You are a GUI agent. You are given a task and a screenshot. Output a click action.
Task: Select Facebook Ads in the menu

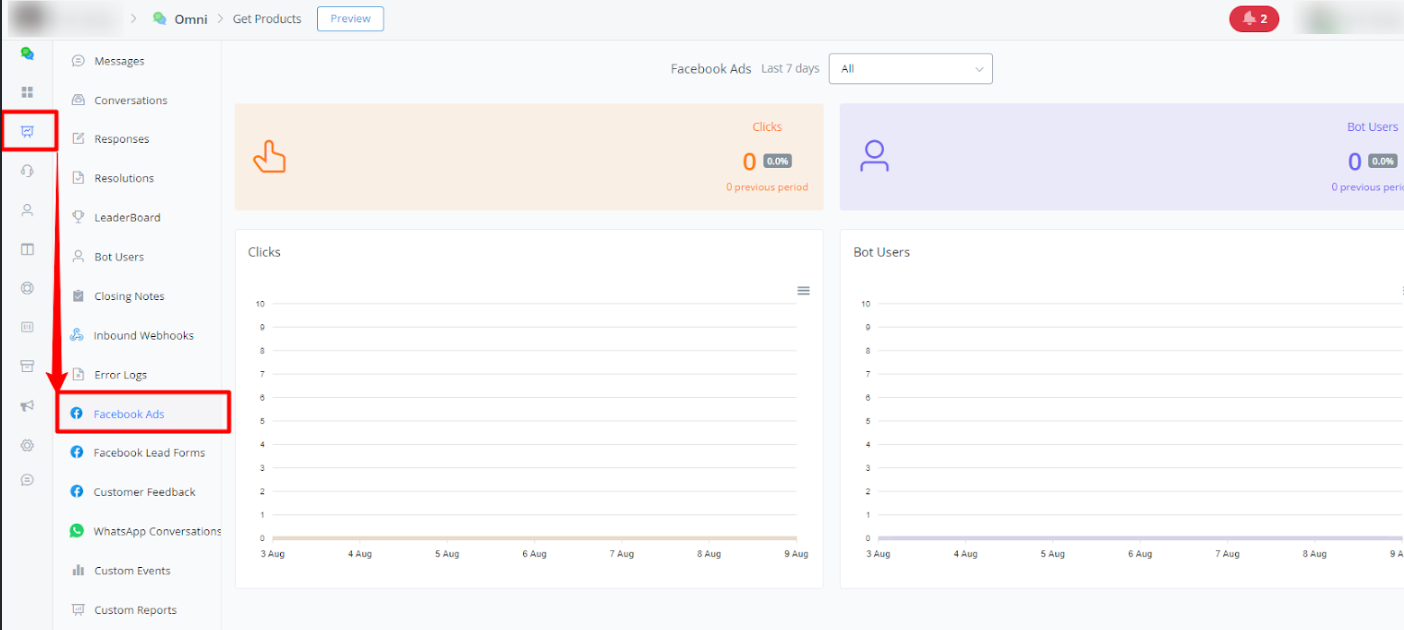pos(129,414)
